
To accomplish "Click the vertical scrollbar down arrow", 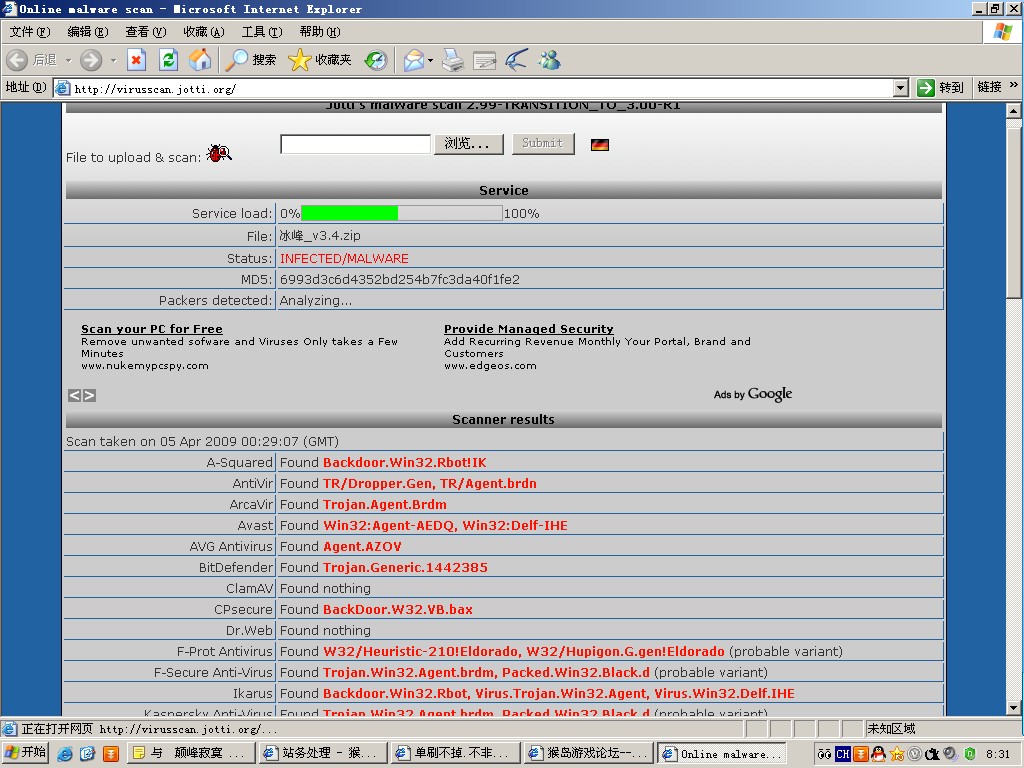I will tap(1014, 708).
